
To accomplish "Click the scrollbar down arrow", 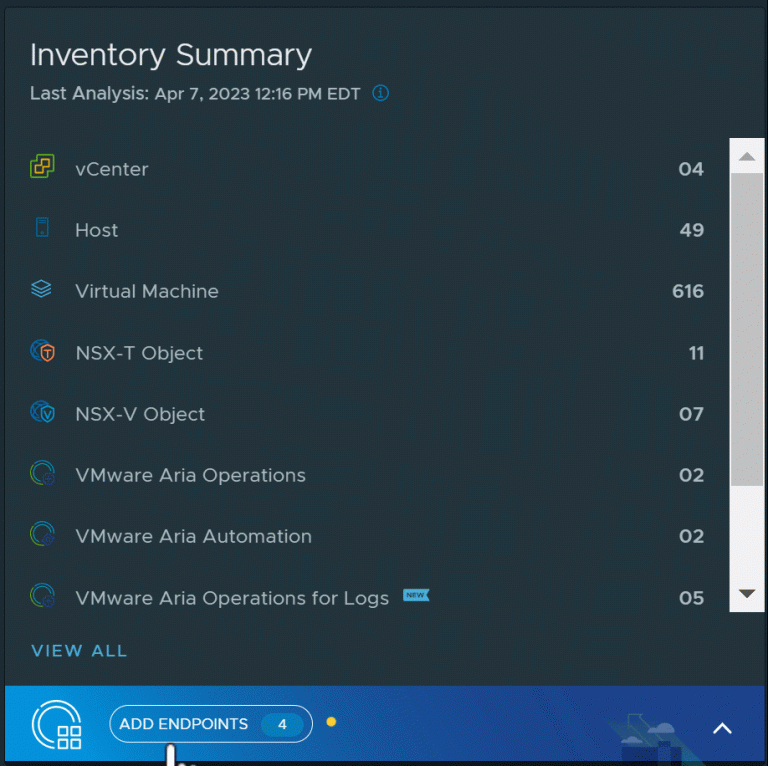I will [x=747, y=593].
